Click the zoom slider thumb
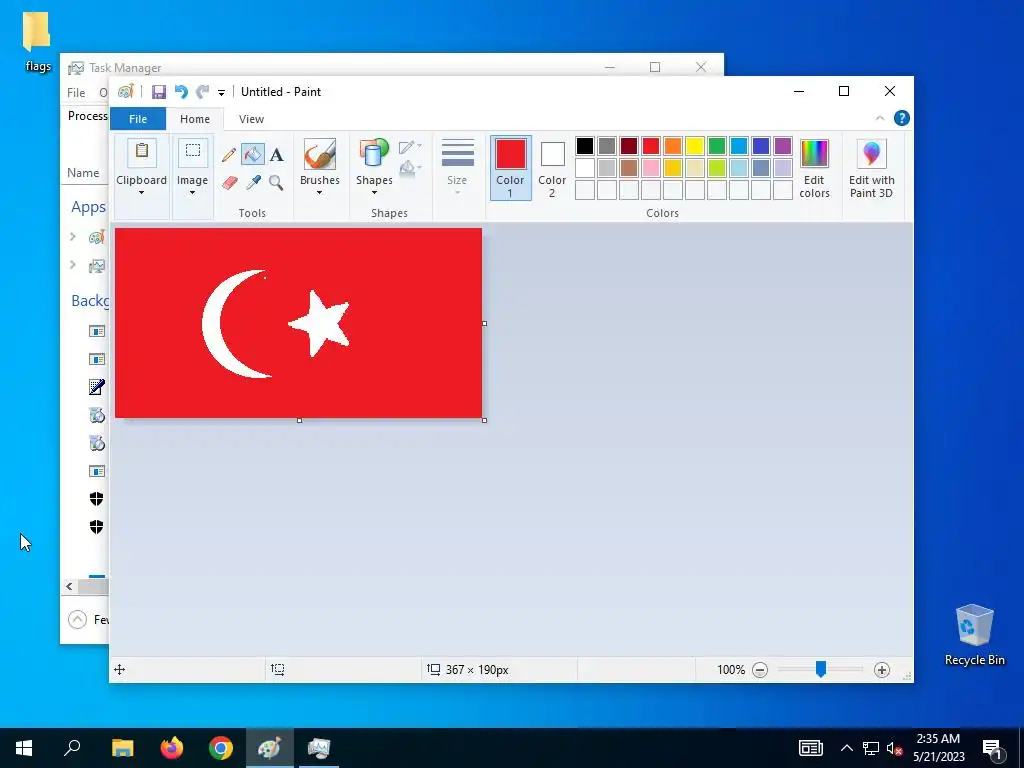Screen dimensions: 1024x768 pos(821,669)
